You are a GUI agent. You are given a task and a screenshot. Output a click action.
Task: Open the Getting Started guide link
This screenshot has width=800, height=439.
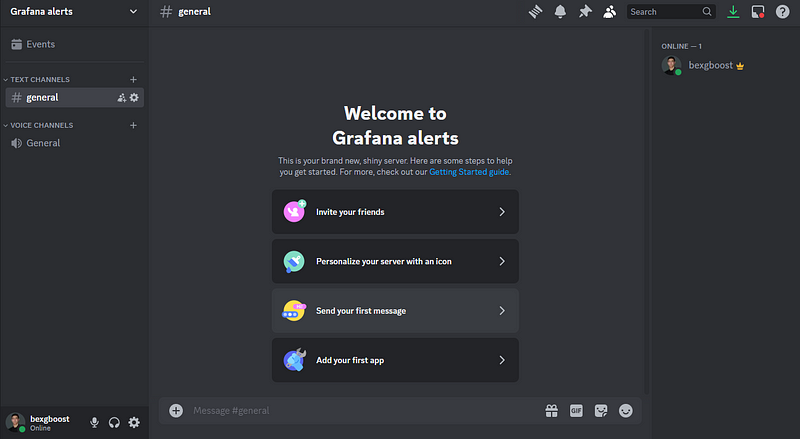click(469, 172)
